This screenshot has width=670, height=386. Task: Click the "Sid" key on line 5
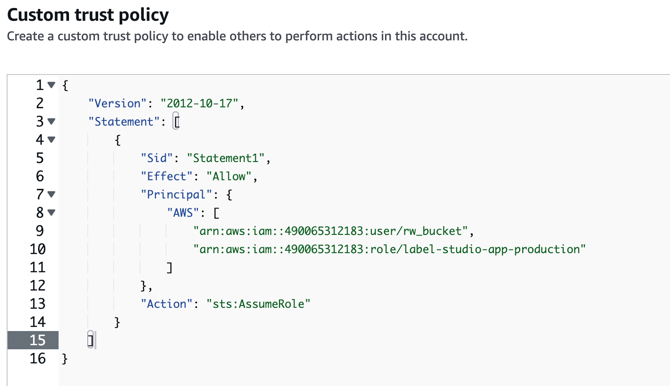click(157, 158)
